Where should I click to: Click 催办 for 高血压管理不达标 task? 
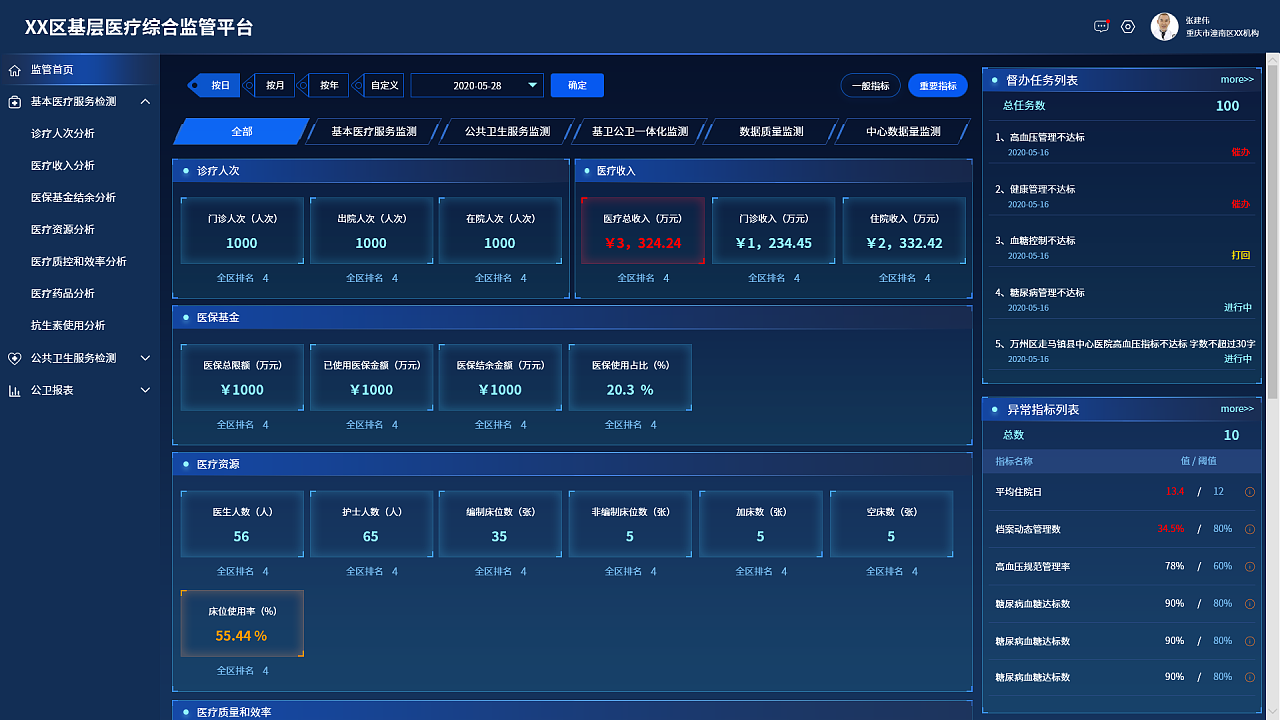click(1241, 152)
